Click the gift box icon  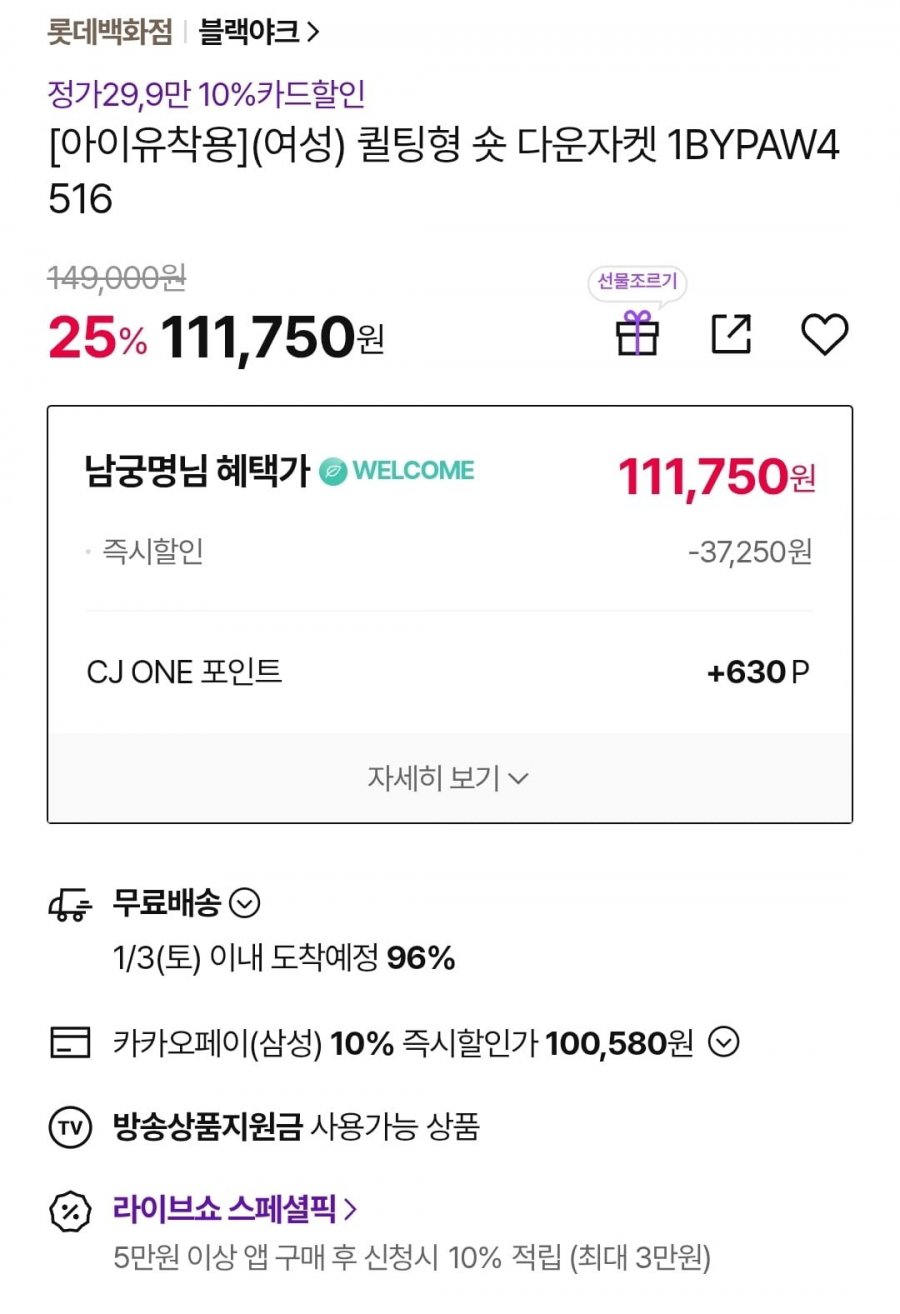click(x=637, y=333)
